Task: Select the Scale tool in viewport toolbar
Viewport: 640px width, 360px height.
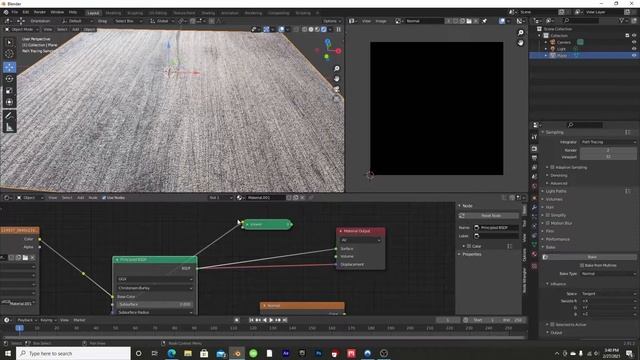Action: [x=9, y=91]
